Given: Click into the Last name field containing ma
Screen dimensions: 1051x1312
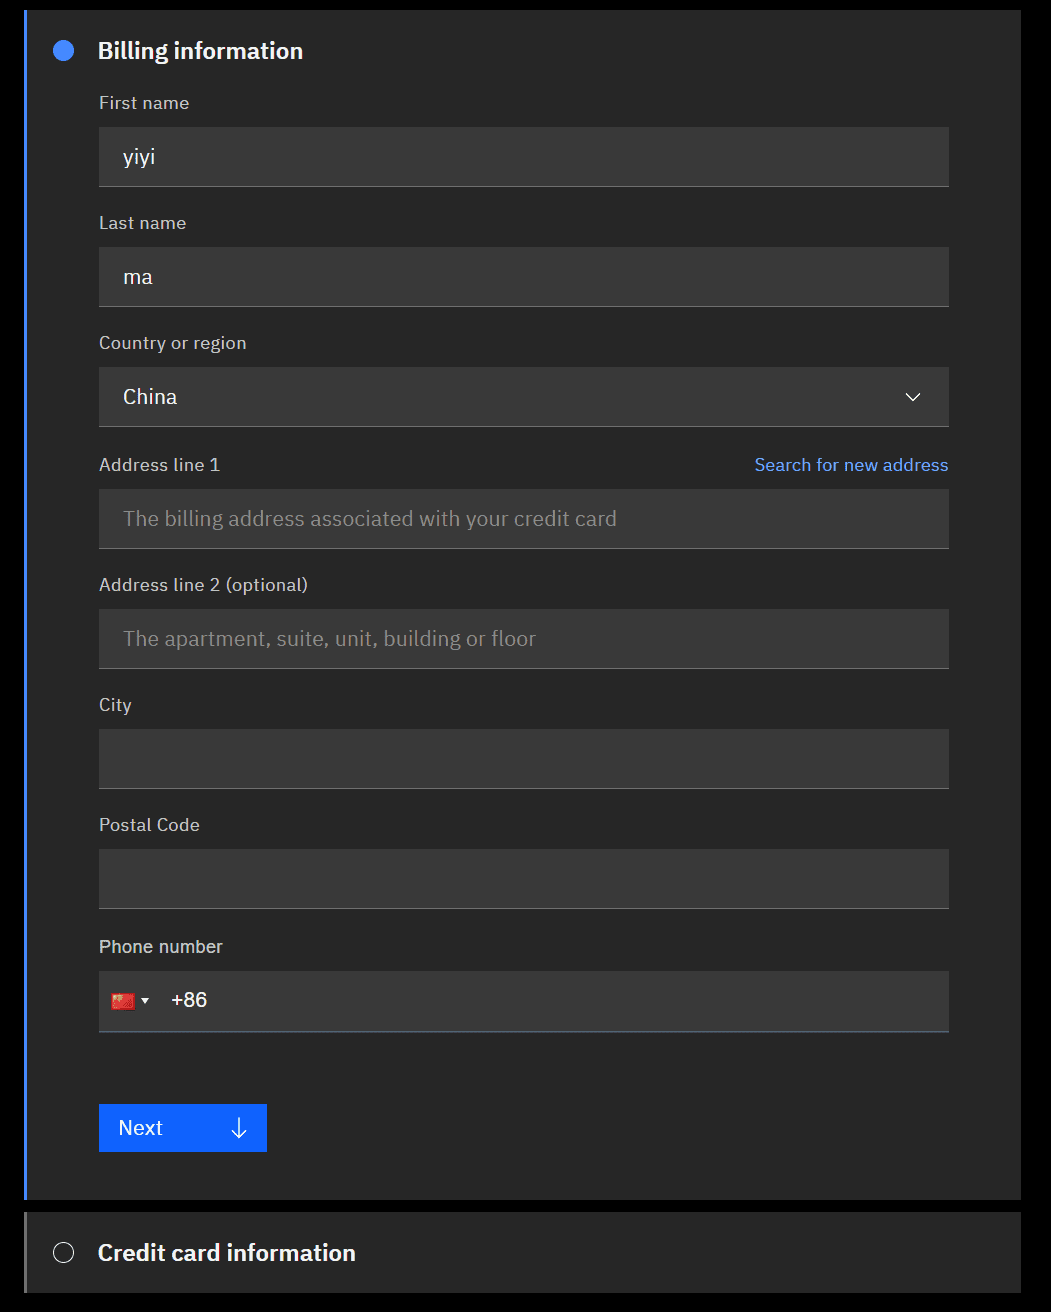Looking at the screenshot, I should (523, 277).
